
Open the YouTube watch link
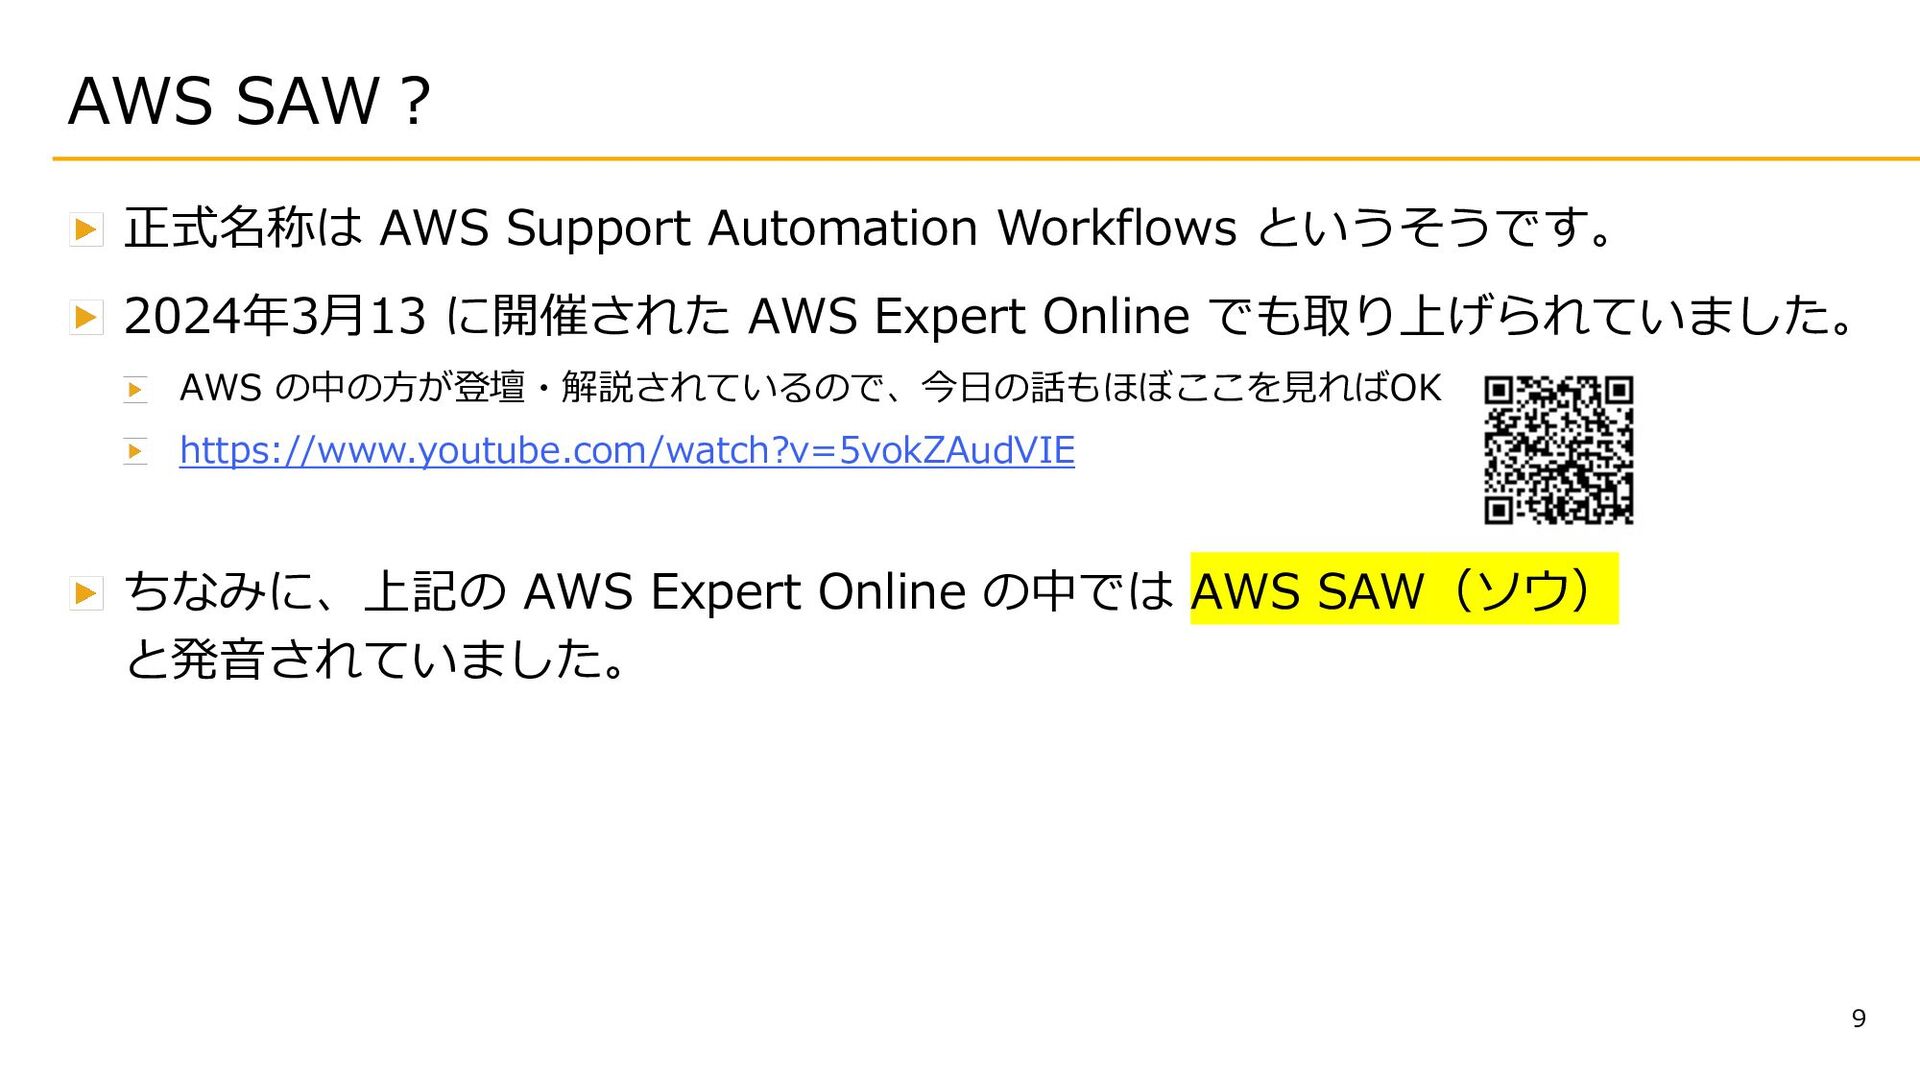tap(627, 450)
